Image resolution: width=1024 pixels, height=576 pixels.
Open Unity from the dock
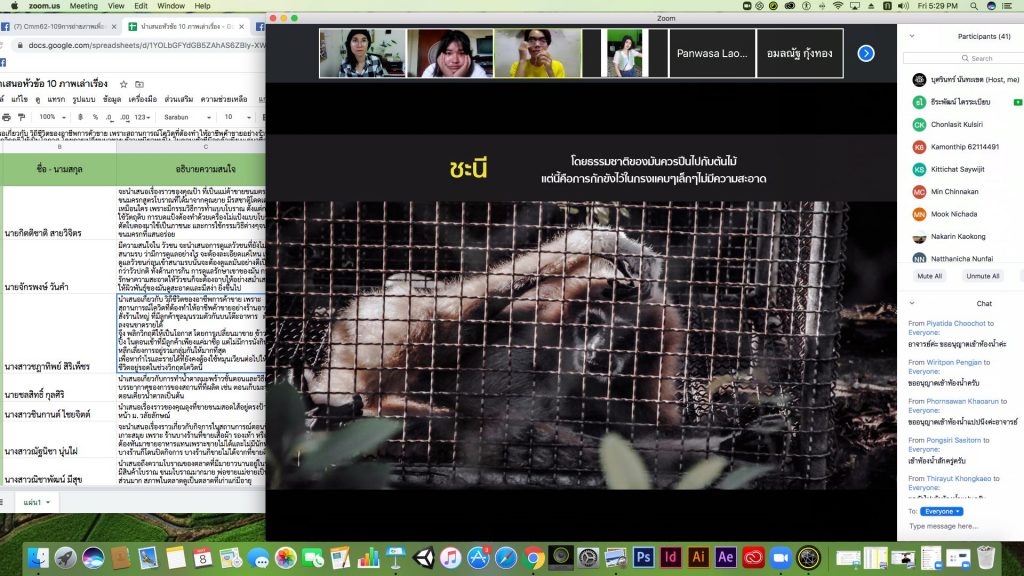coord(422,557)
